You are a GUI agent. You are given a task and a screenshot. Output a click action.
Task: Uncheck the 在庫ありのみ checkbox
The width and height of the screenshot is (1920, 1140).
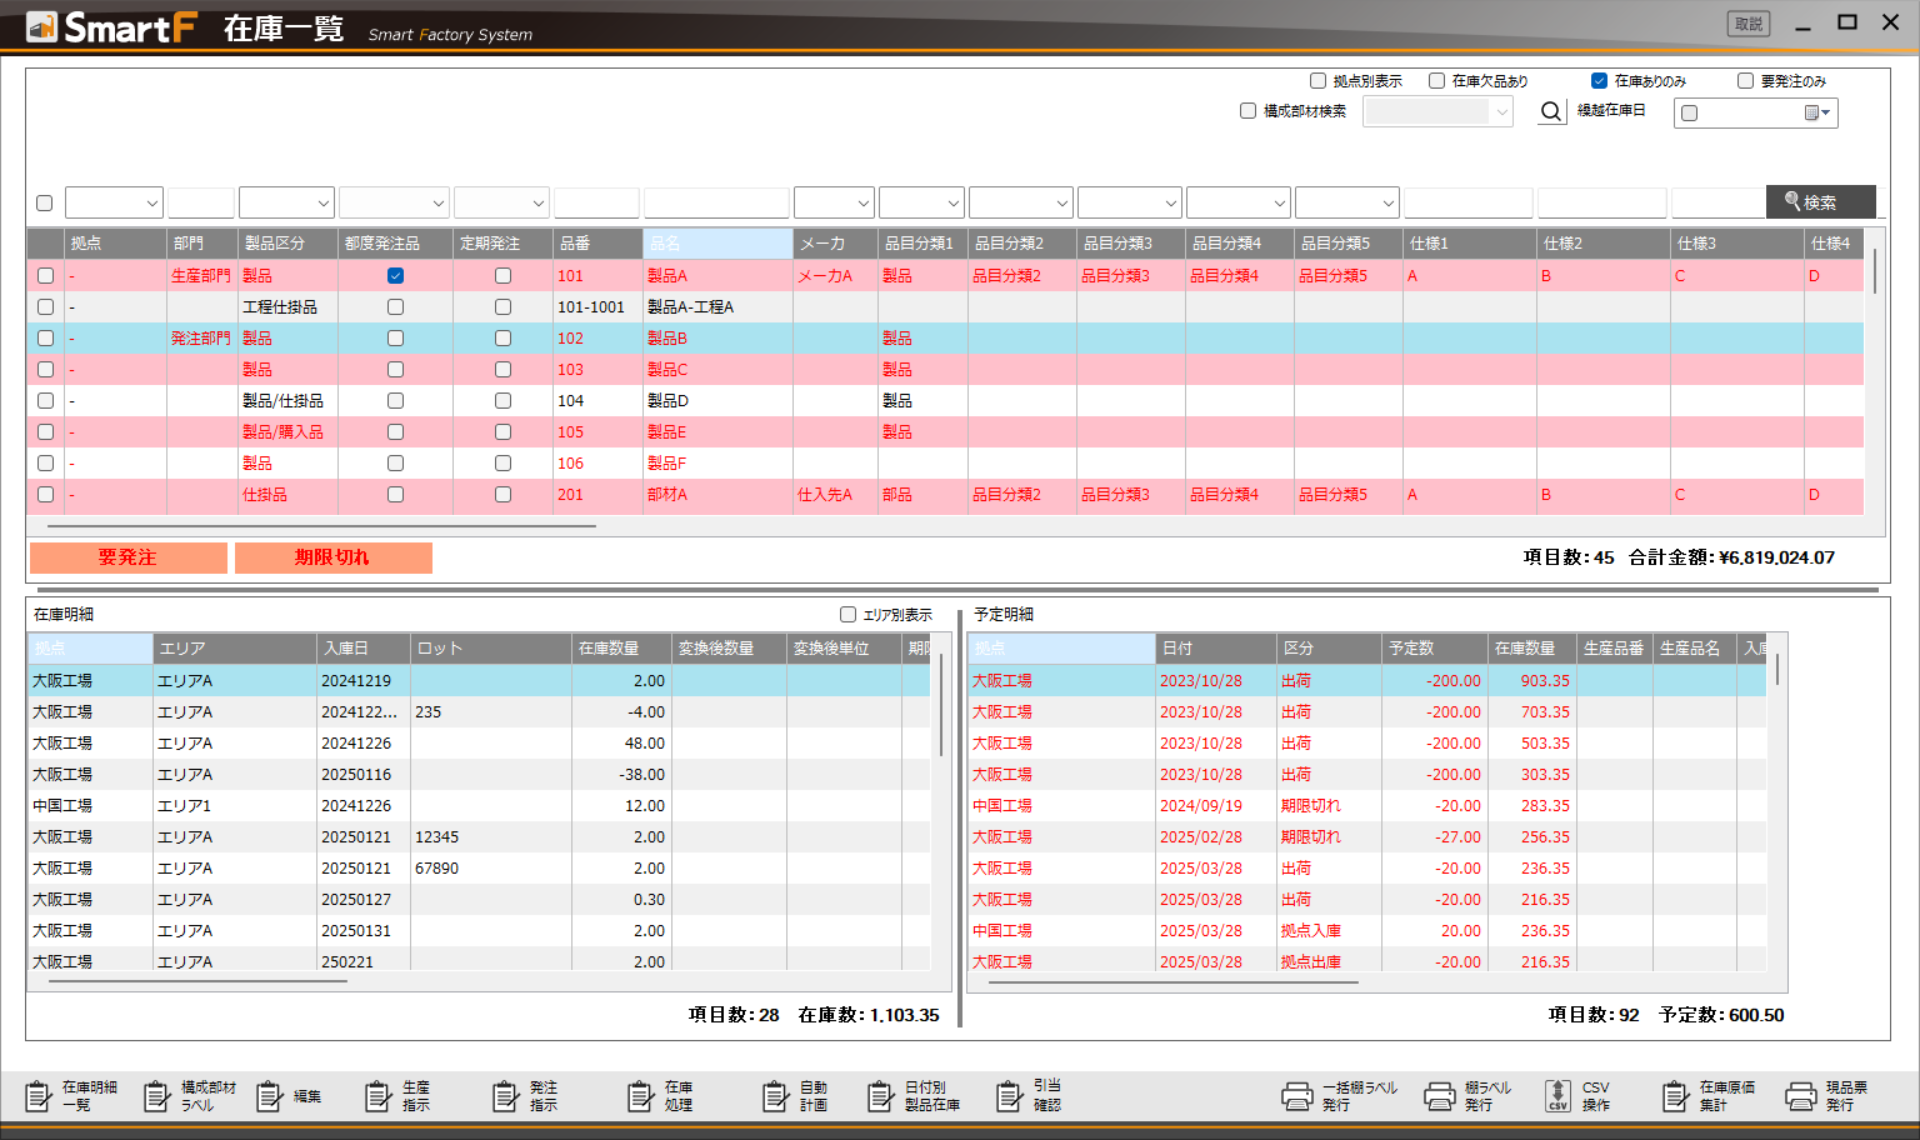(1599, 81)
